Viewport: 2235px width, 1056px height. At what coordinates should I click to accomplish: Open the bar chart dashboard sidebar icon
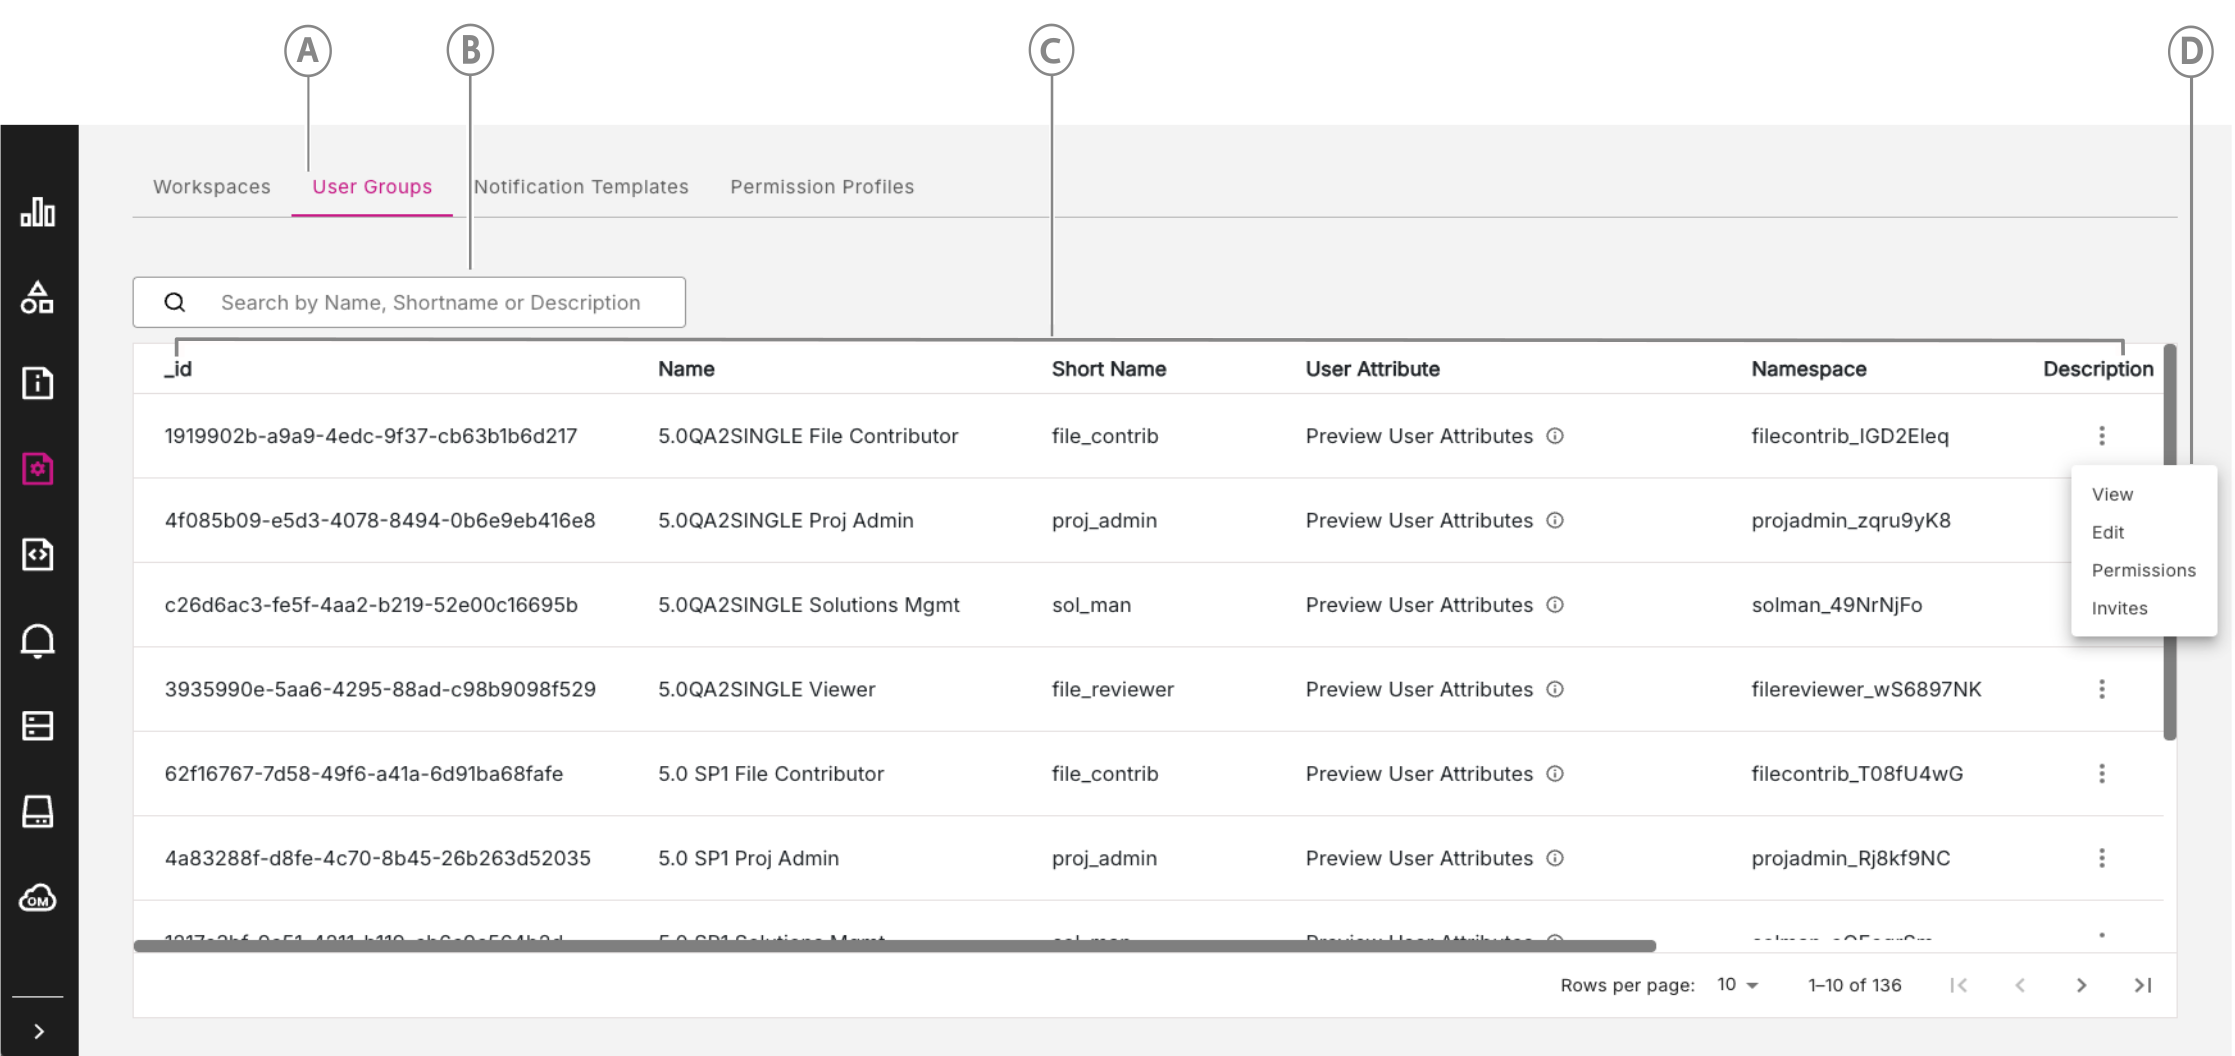pos(38,212)
